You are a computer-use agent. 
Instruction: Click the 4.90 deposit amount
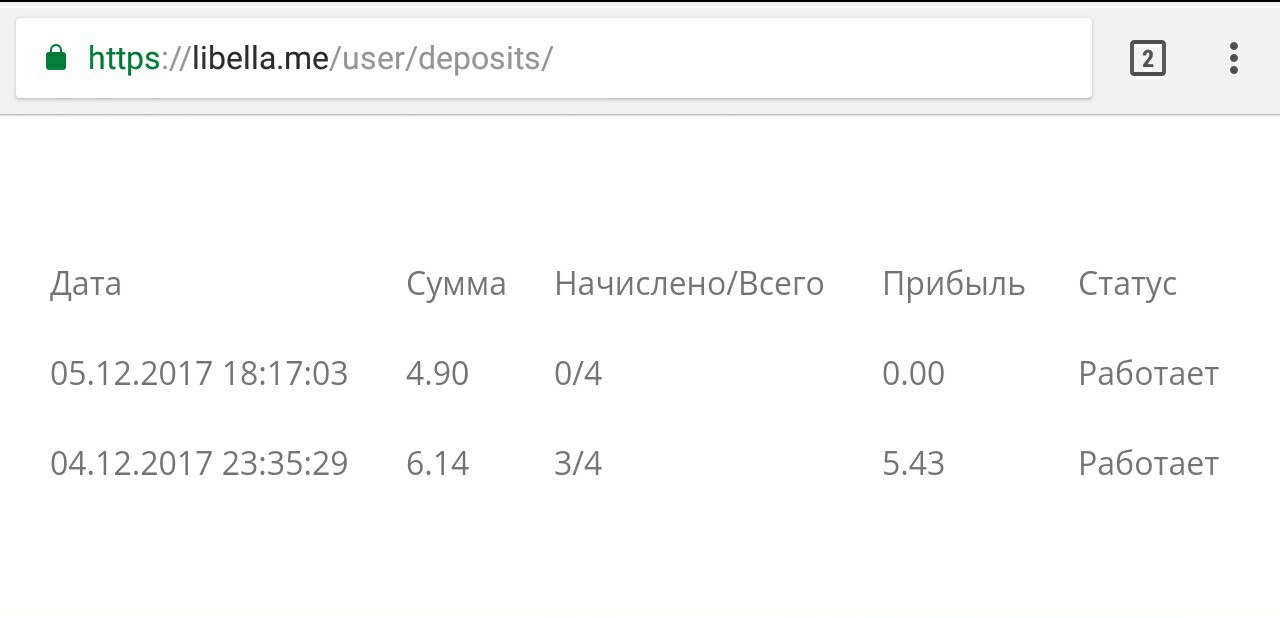click(x=437, y=374)
